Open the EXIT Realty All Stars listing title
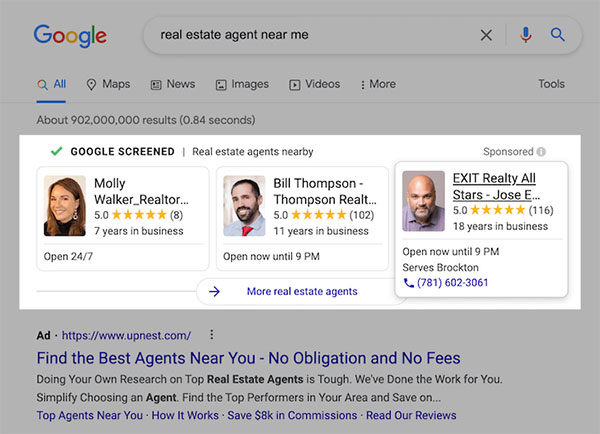Image resolution: width=600 pixels, height=434 pixels. pos(496,186)
